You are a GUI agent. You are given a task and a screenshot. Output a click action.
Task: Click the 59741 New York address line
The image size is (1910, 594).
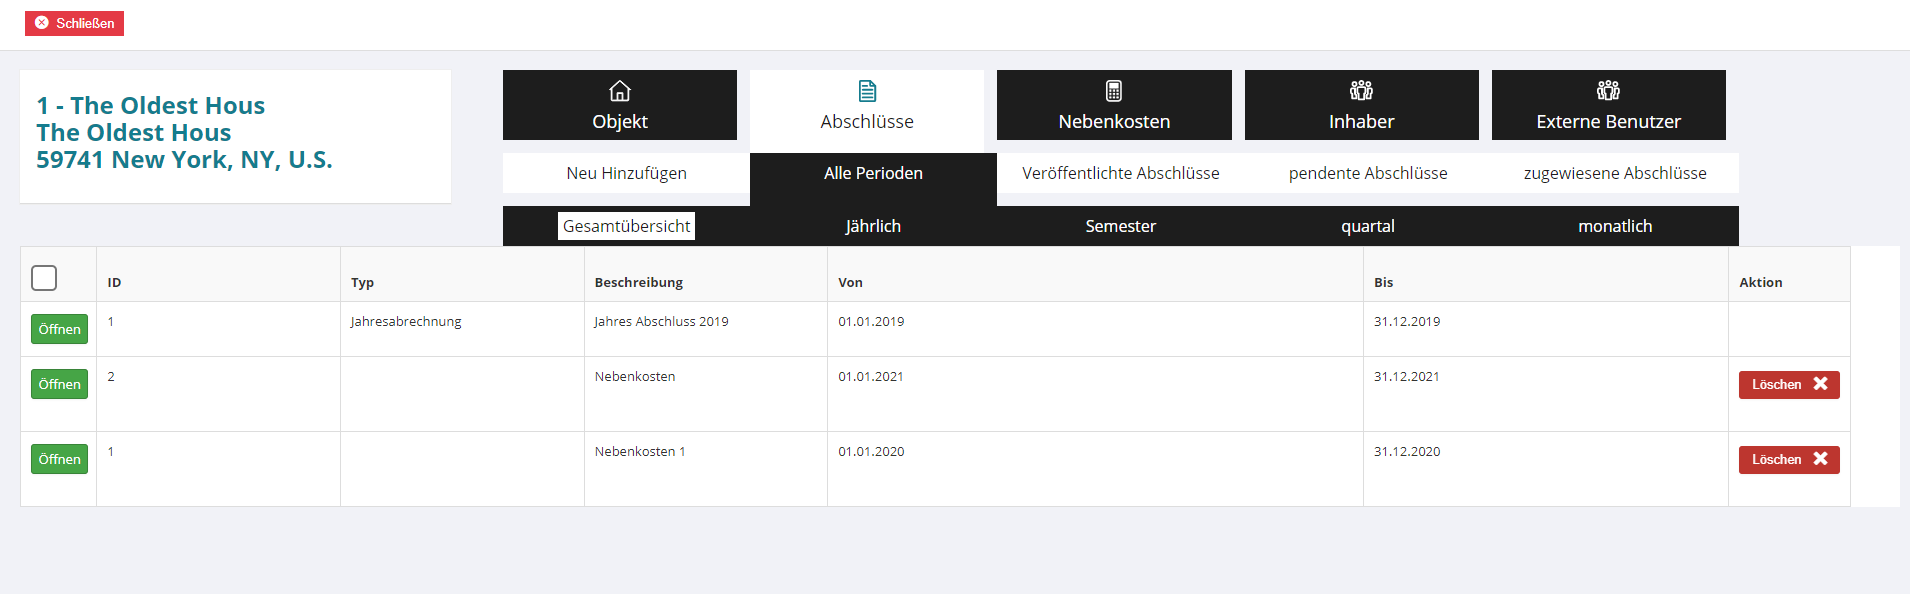click(185, 159)
